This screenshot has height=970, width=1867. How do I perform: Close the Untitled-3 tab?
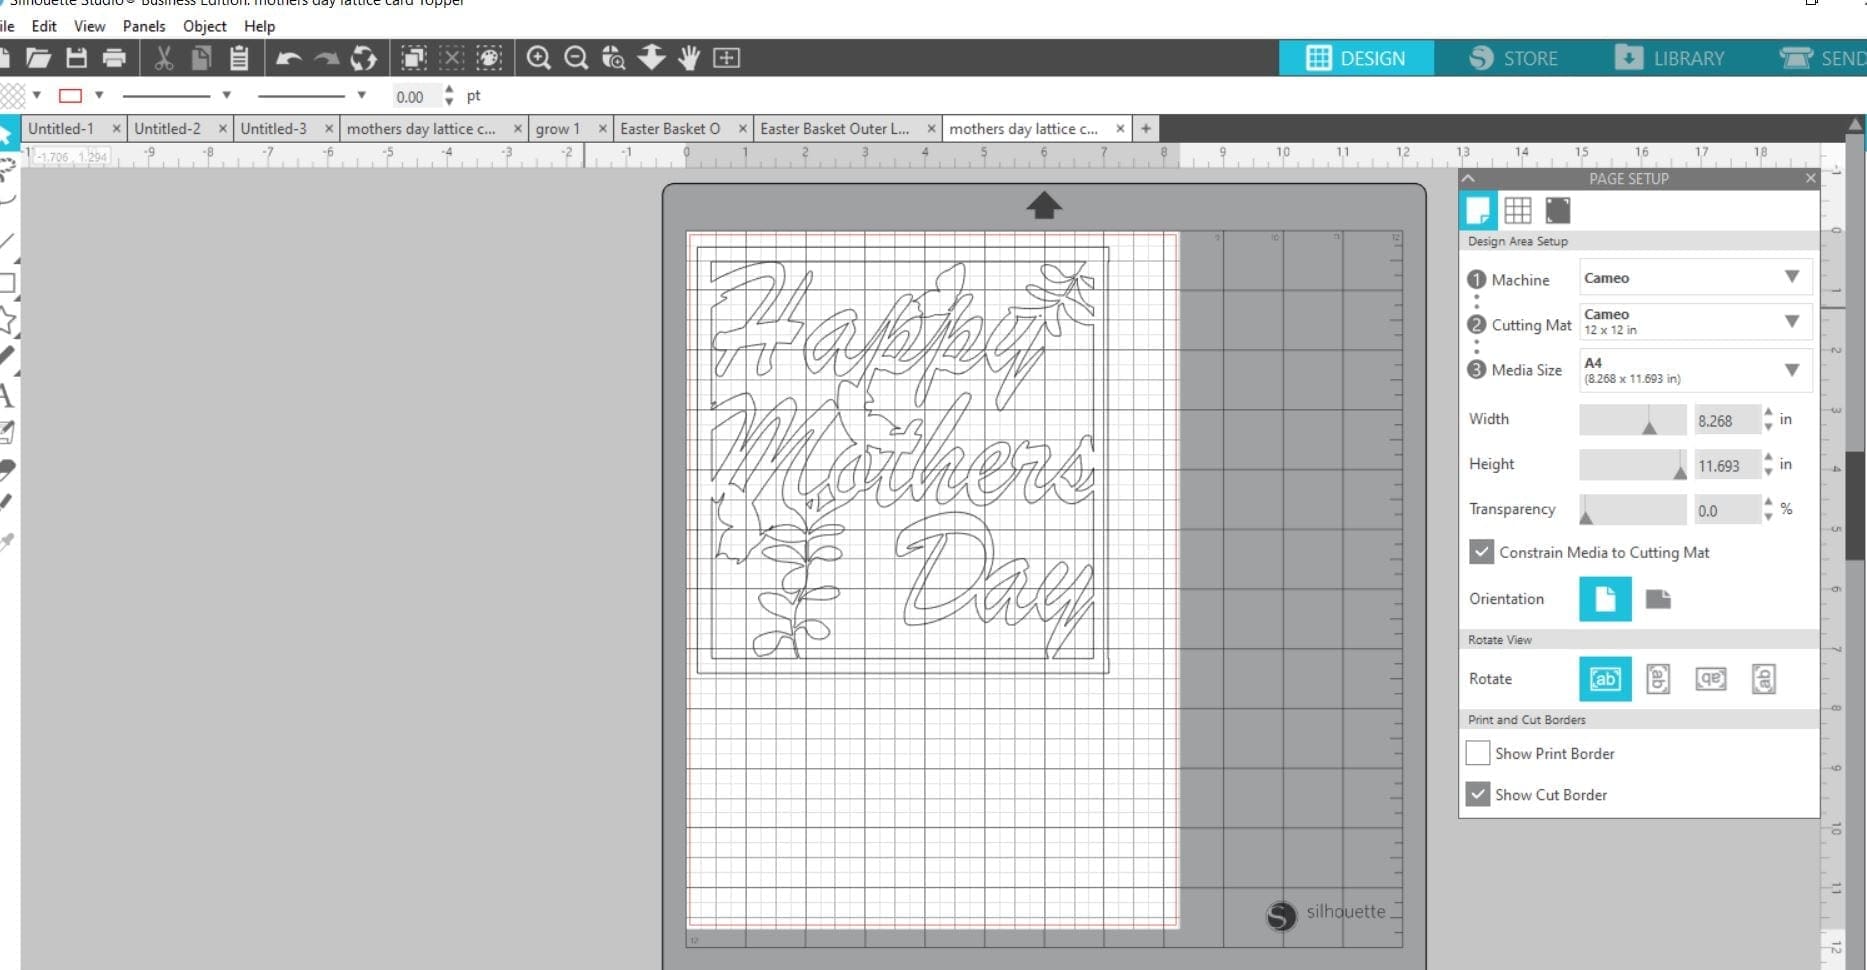pos(328,128)
